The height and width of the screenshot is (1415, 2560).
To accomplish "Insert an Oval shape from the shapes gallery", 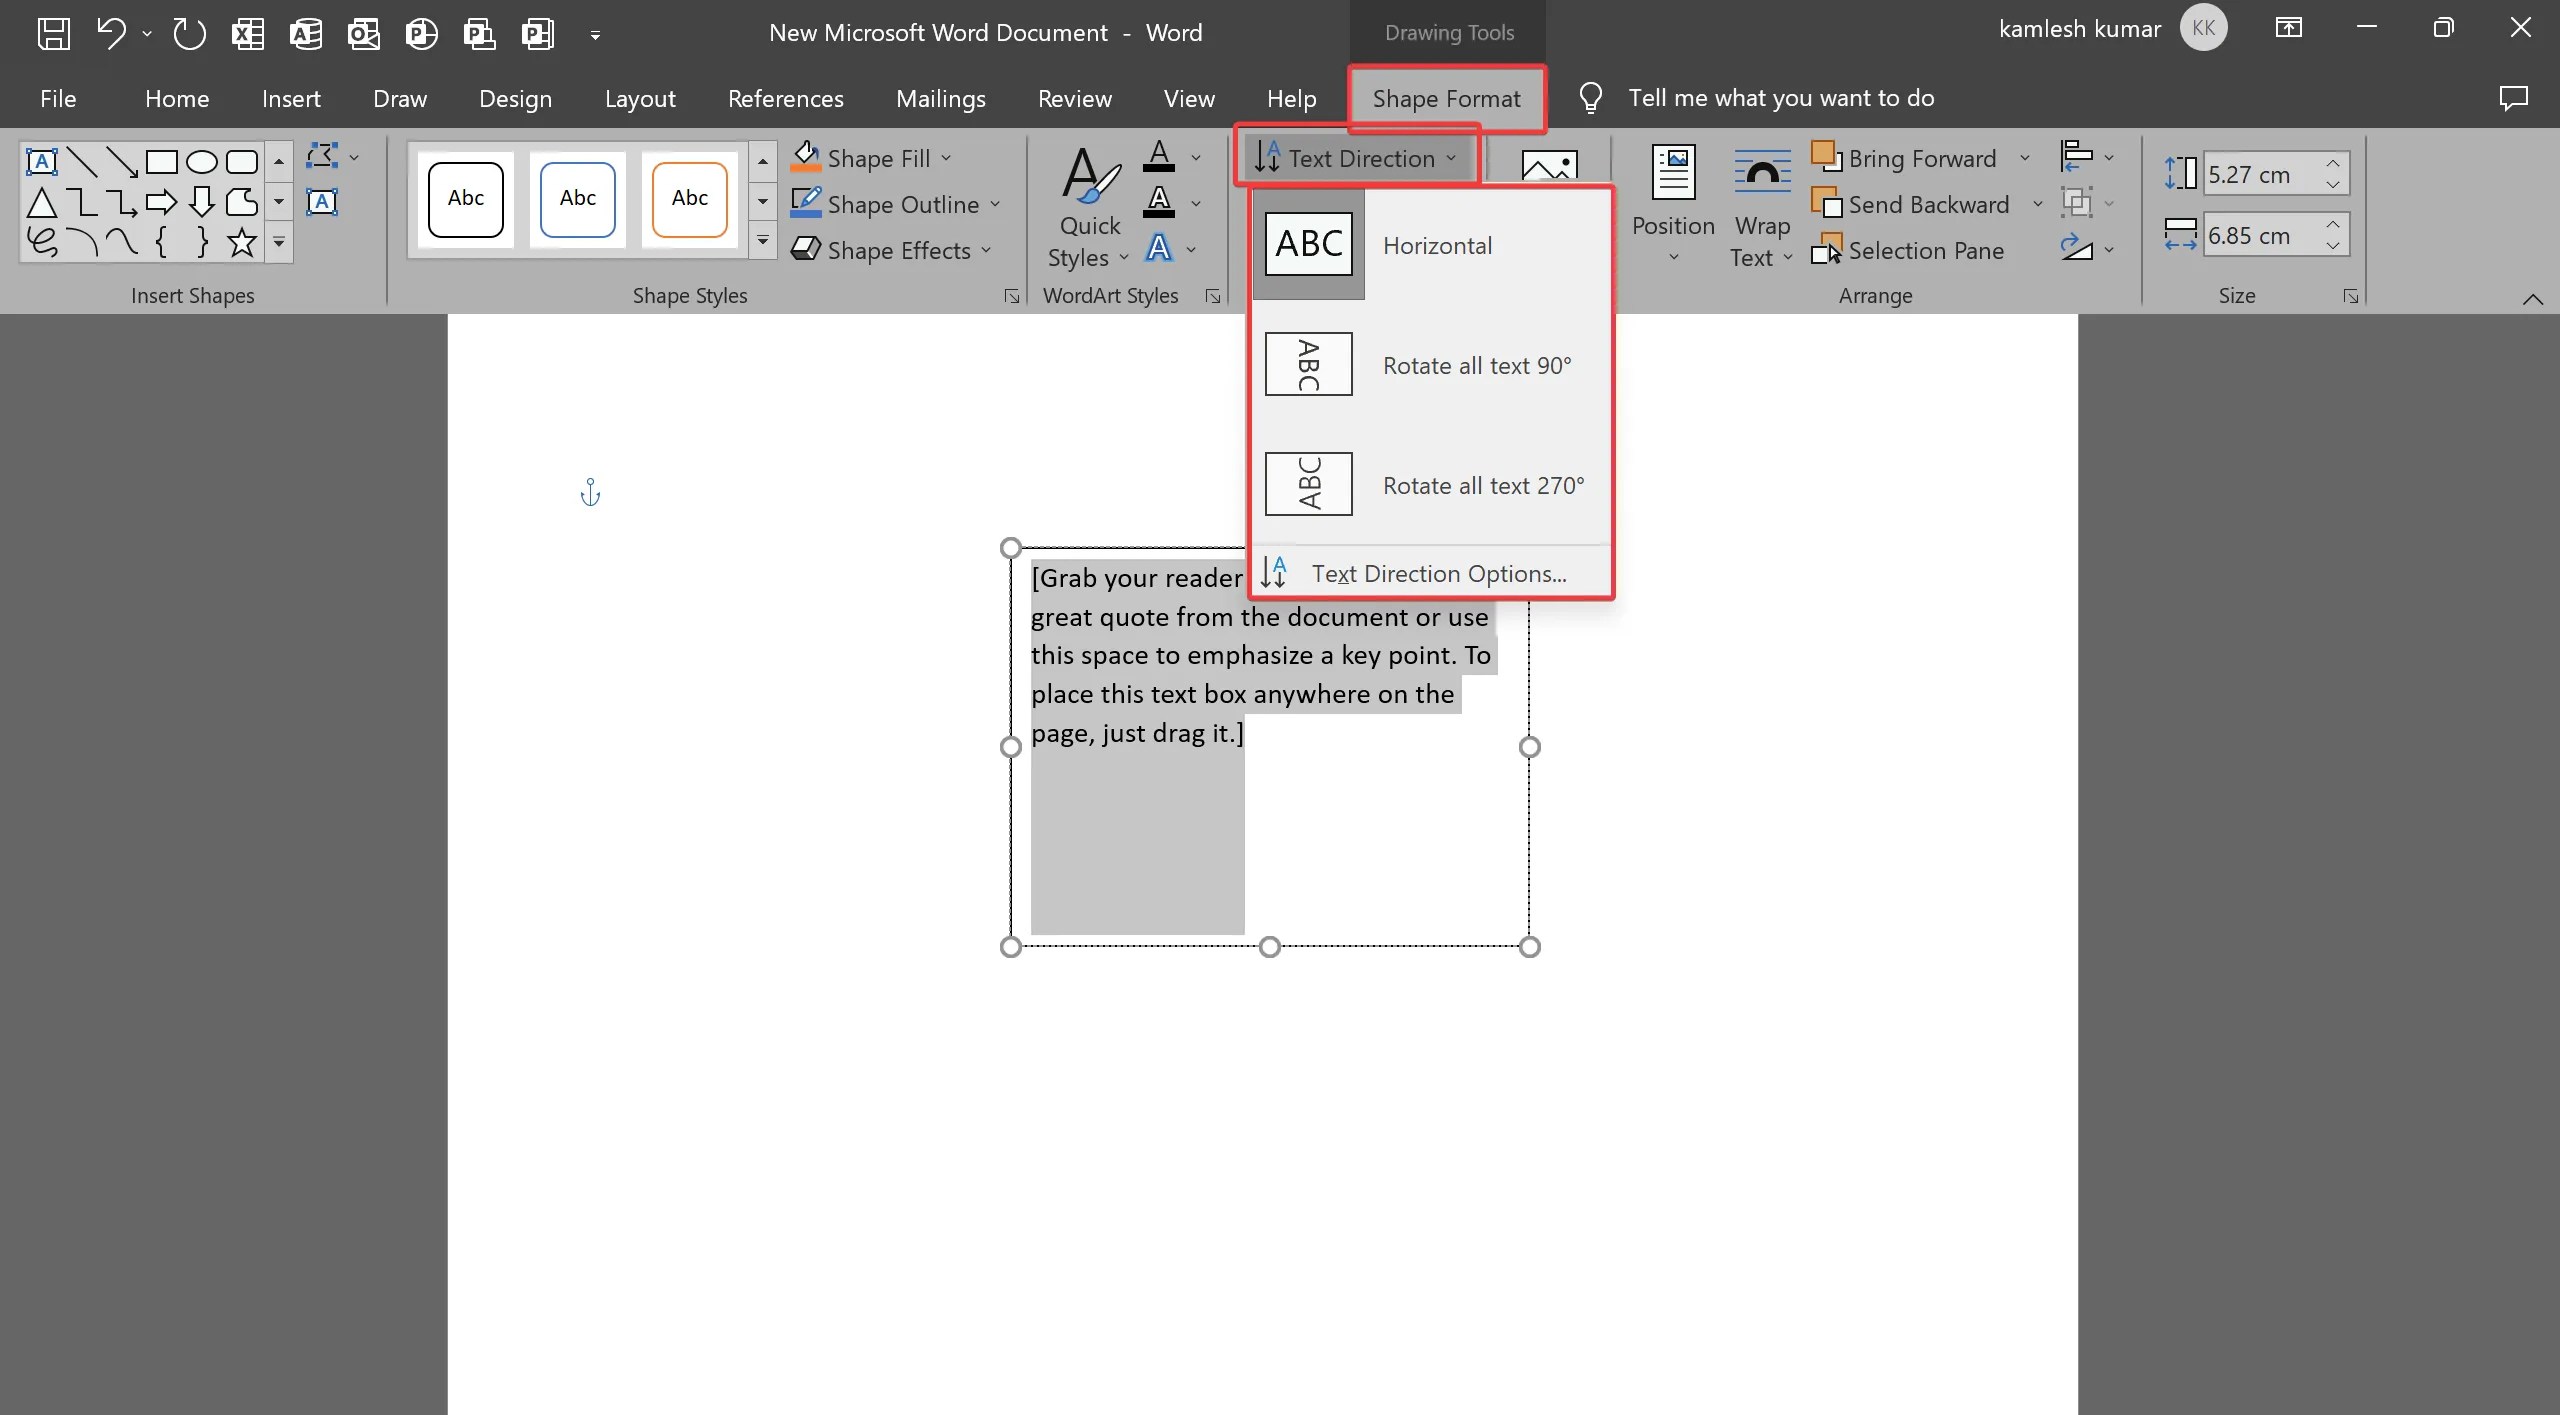I will (x=202, y=161).
